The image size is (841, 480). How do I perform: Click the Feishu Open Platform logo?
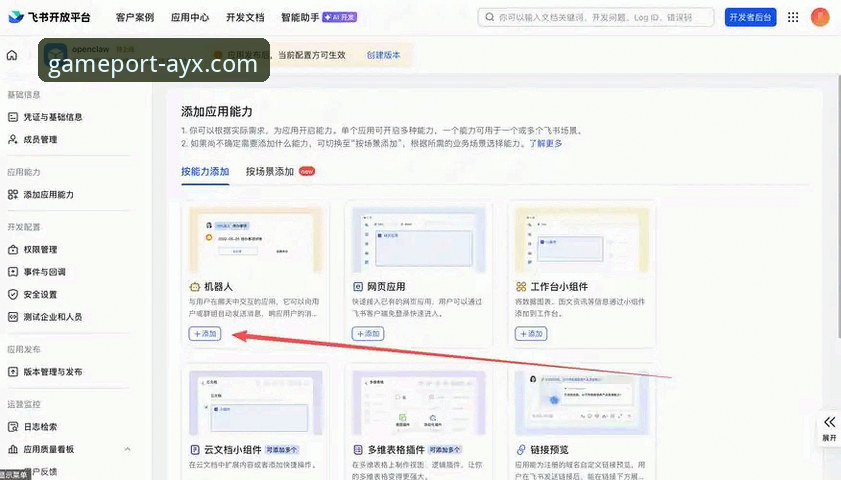click(x=49, y=17)
